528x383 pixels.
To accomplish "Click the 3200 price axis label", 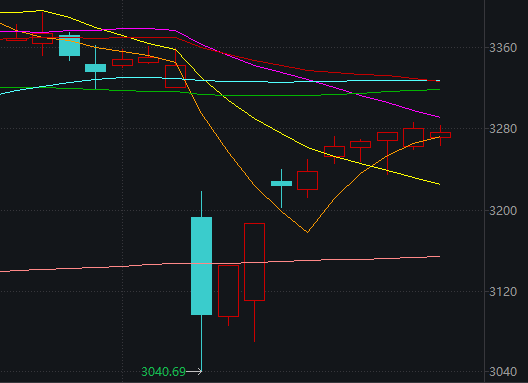I will pyautogui.click(x=503, y=211).
